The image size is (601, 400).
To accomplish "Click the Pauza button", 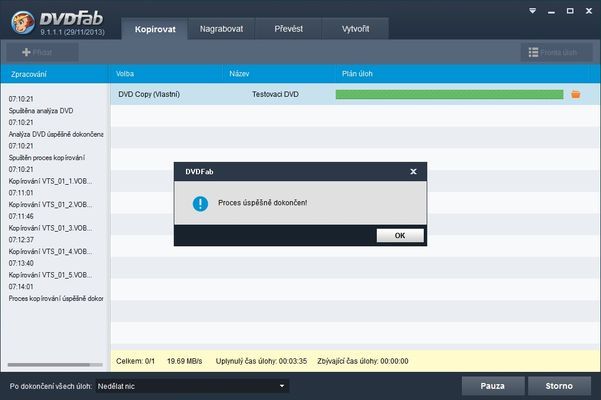I will 493,386.
